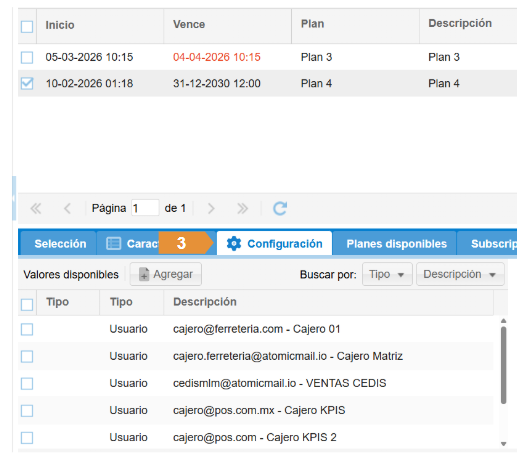Open the Tipo search dropdown
The image size is (517, 470).
387,274
